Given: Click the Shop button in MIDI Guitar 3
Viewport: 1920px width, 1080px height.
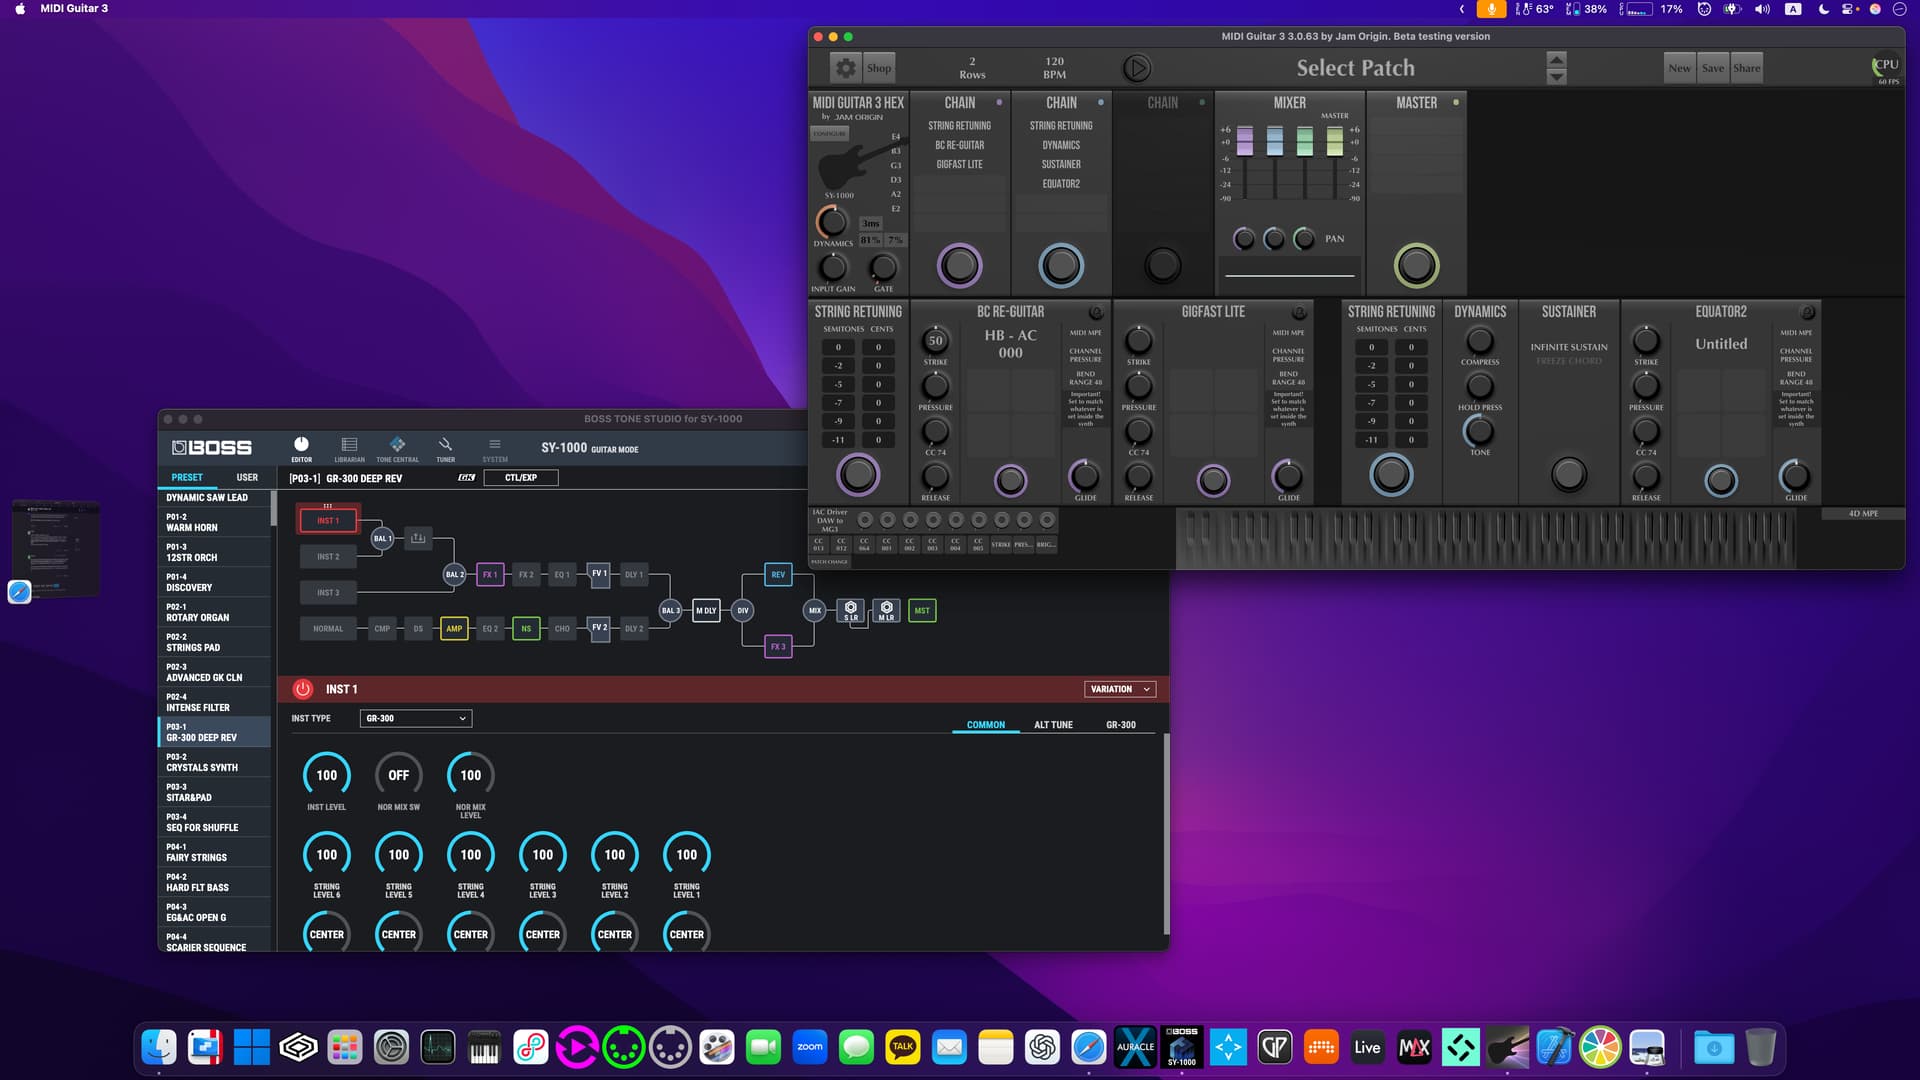Looking at the screenshot, I should pos(879,68).
